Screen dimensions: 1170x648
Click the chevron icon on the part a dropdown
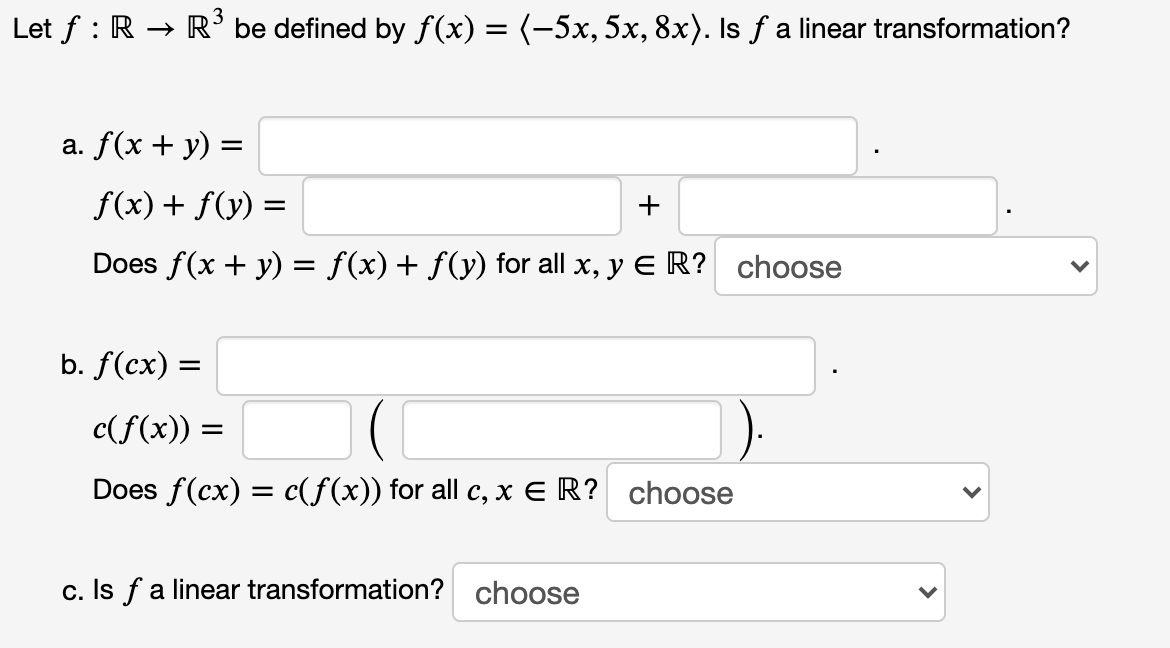point(1079,266)
